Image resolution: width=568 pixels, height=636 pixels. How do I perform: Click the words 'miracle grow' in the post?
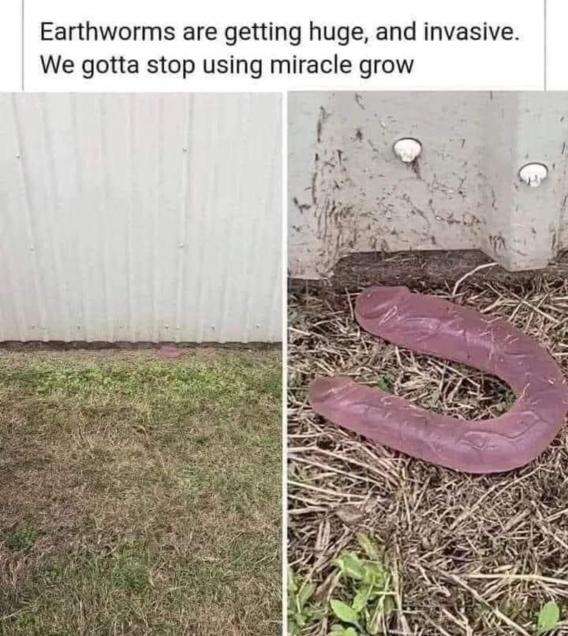coord(341,66)
